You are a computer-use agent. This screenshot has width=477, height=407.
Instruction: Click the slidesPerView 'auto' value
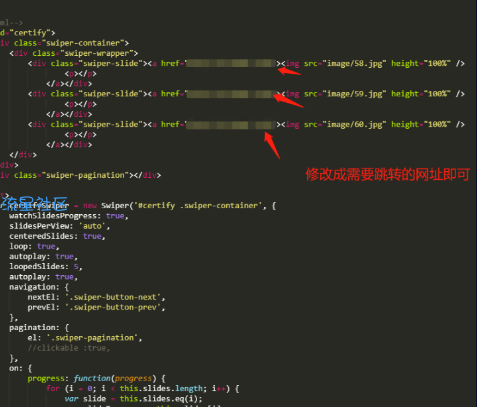pos(92,226)
